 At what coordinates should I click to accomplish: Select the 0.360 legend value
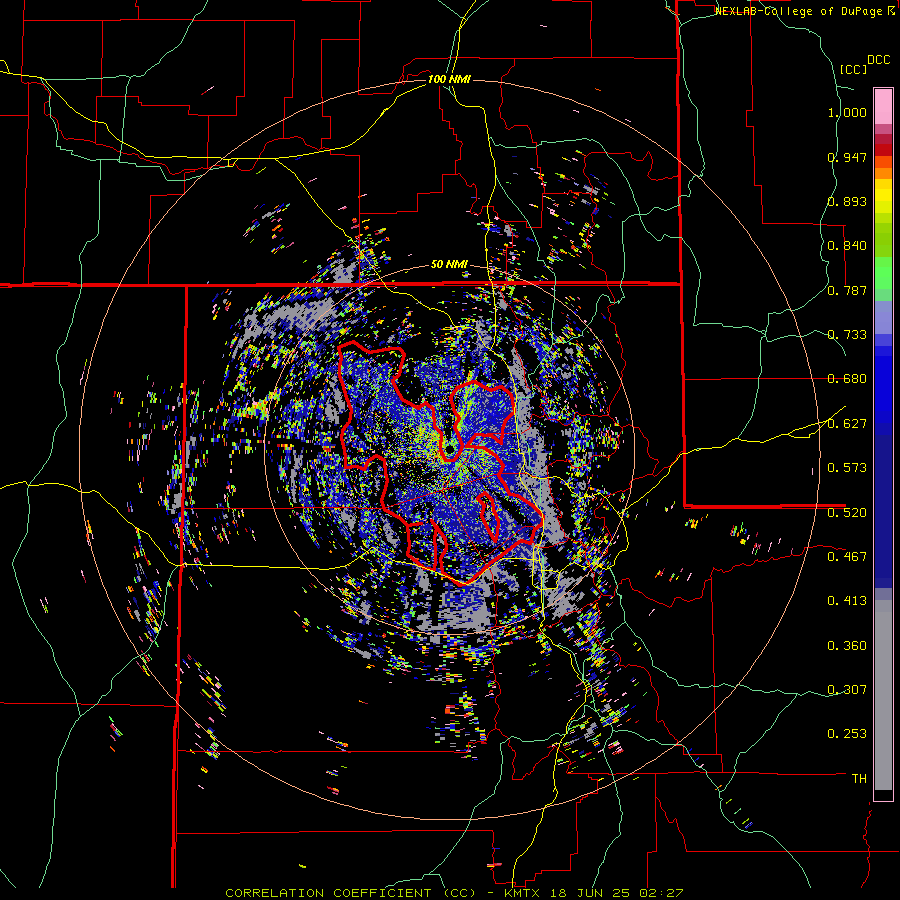point(847,646)
